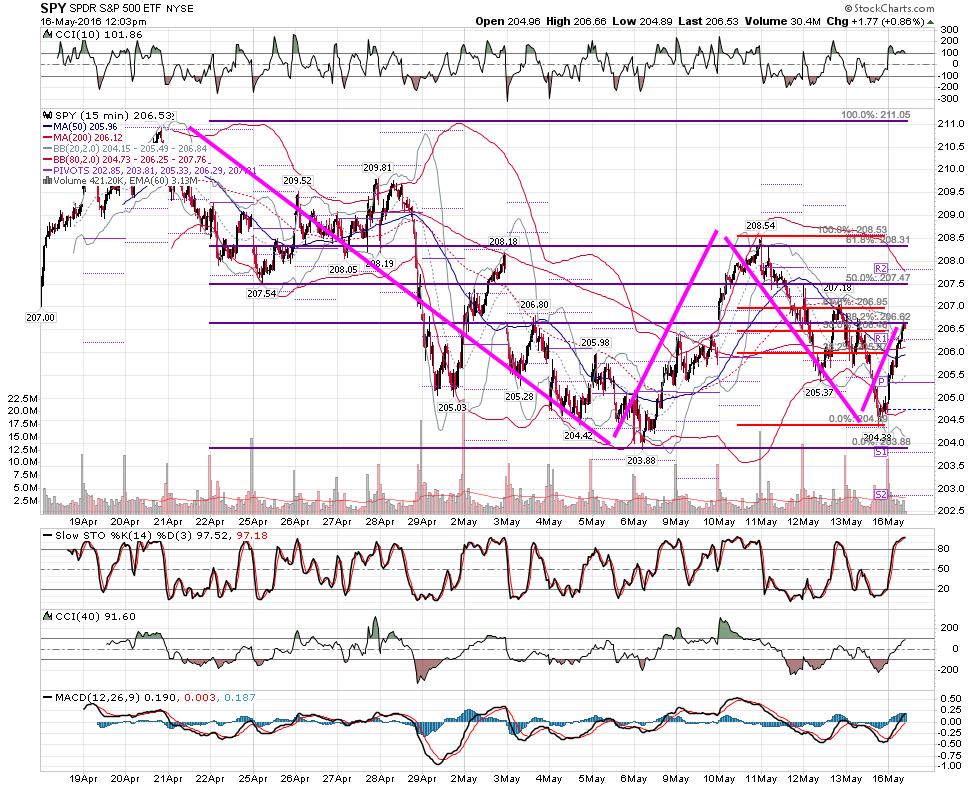Select the S2 pivot label
The image size is (978, 785).
881,494
